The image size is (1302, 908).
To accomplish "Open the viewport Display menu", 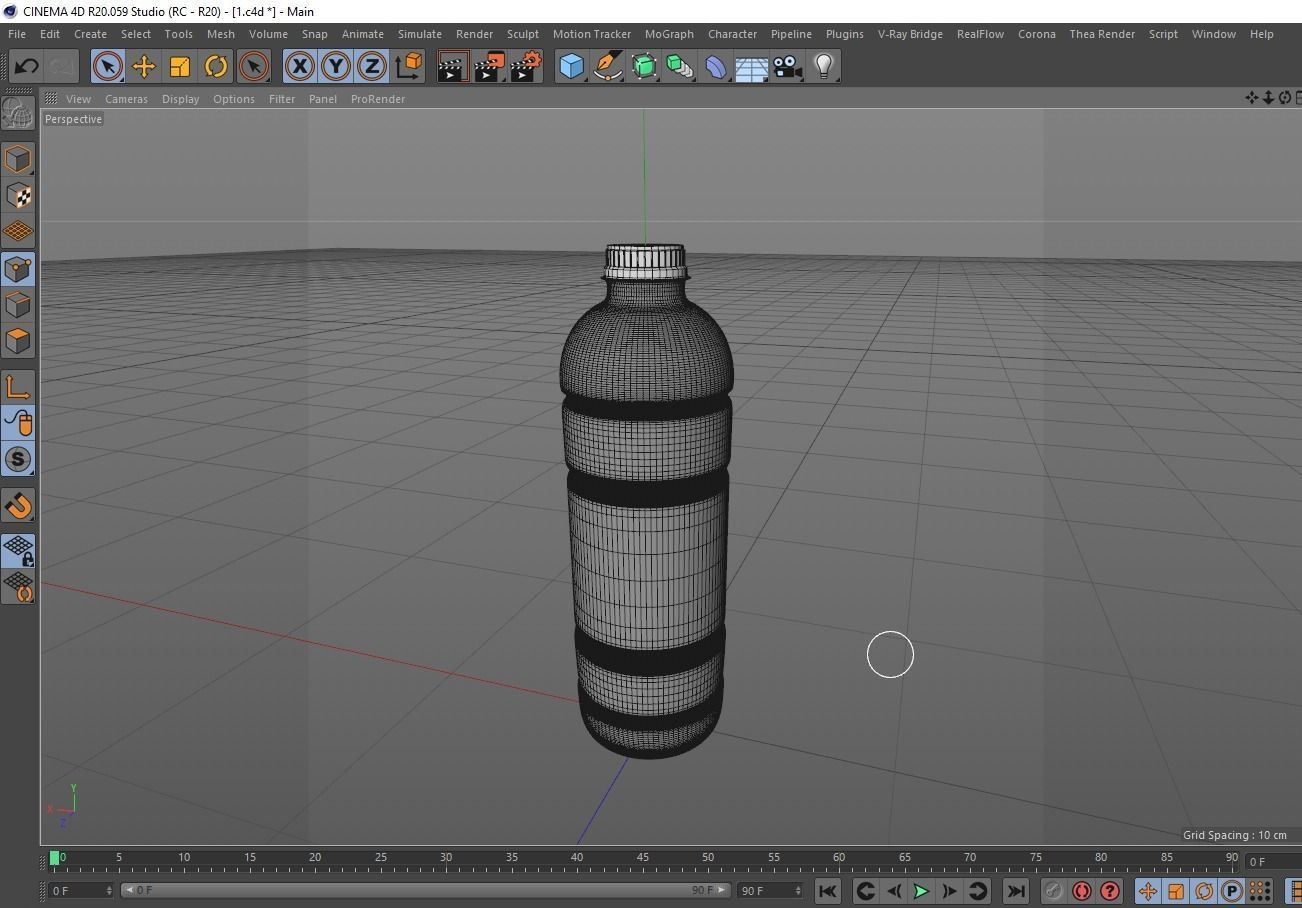I will point(180,99).
